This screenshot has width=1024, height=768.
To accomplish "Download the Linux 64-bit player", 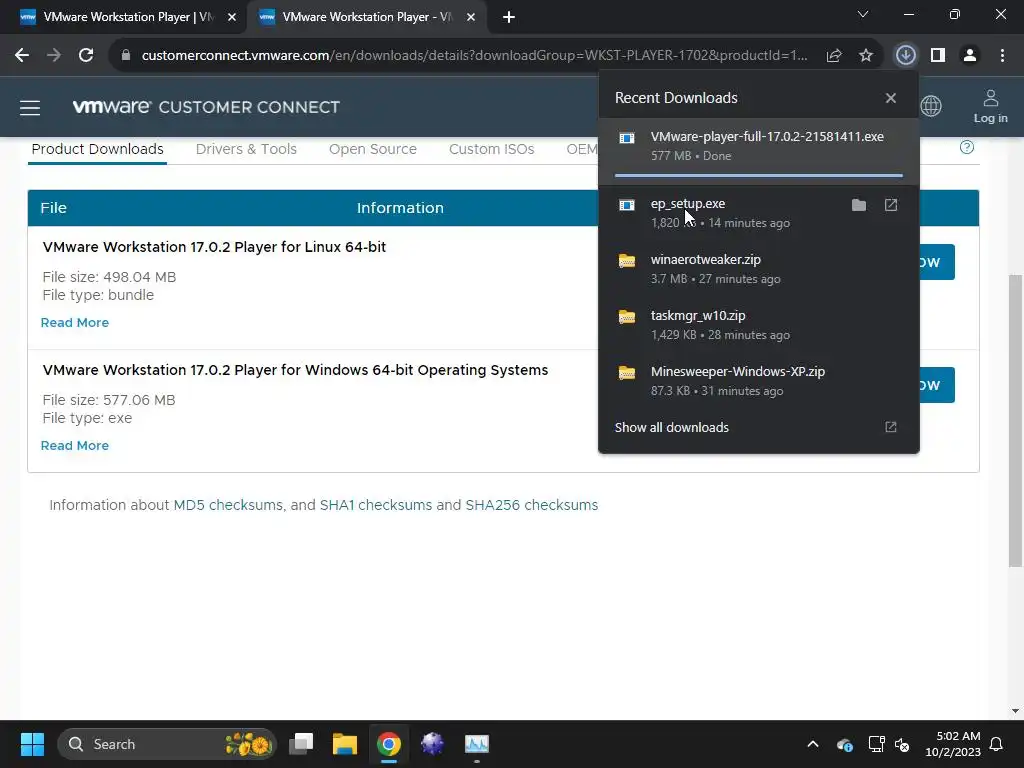I will tap(937, 262).
